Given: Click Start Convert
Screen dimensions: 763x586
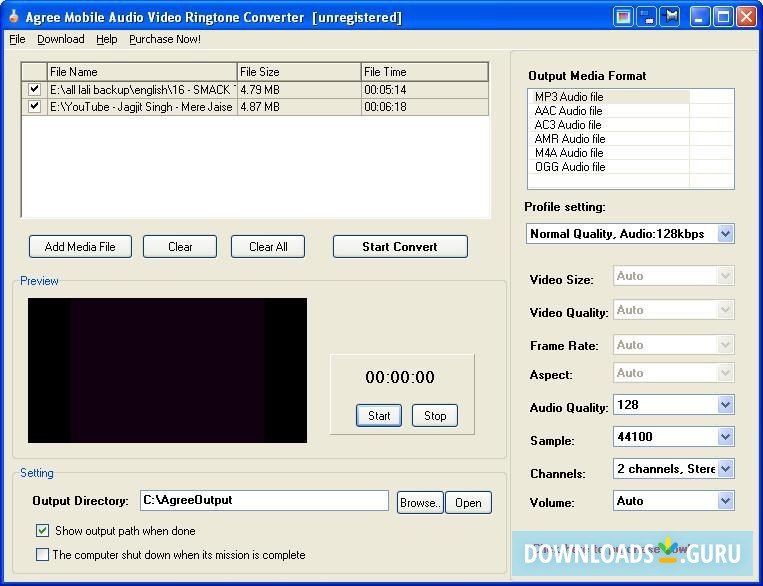Looking at the screenshot, I should point(400,247).
